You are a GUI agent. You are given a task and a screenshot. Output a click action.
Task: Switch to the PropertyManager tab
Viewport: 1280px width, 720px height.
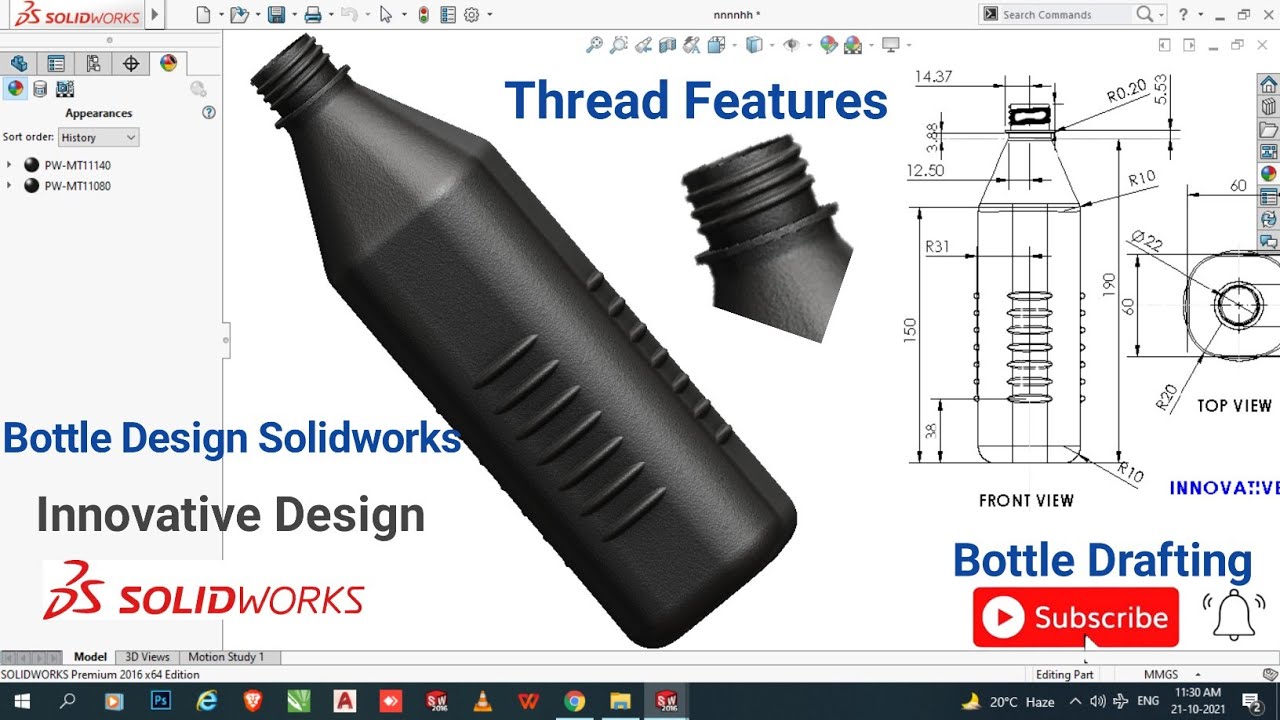56,63
